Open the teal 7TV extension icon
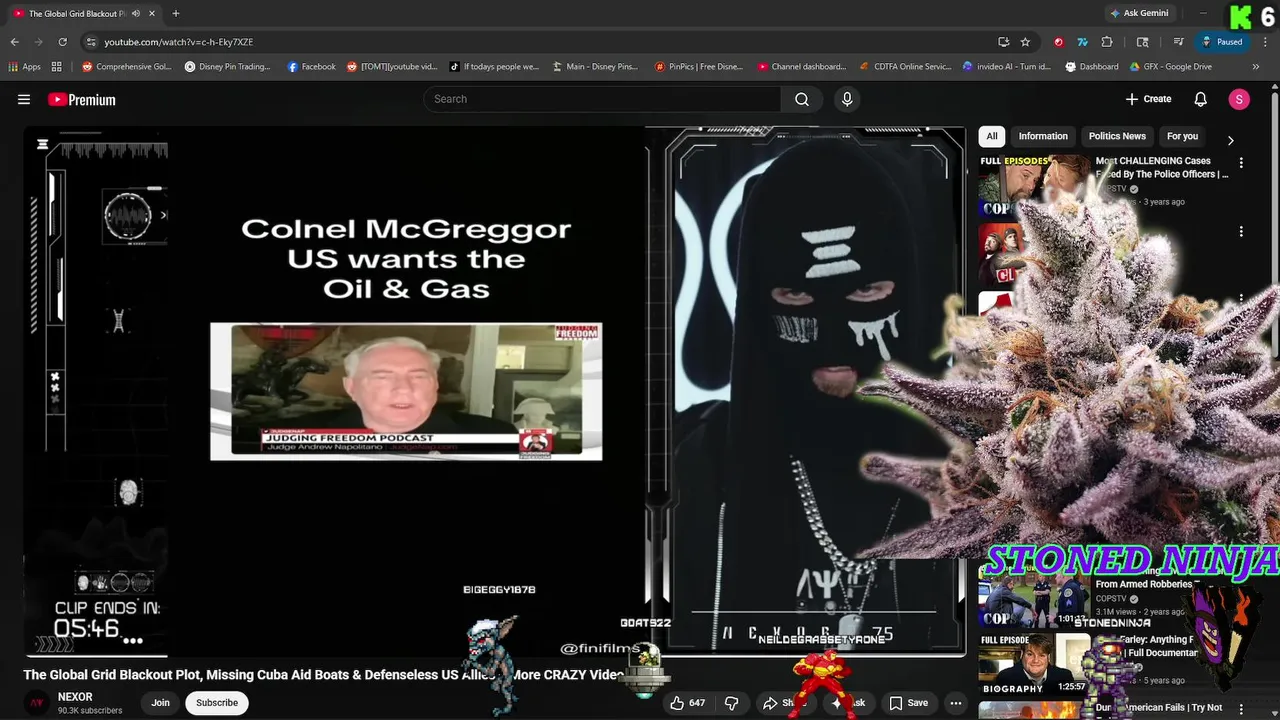 (x=1082, y=42)
